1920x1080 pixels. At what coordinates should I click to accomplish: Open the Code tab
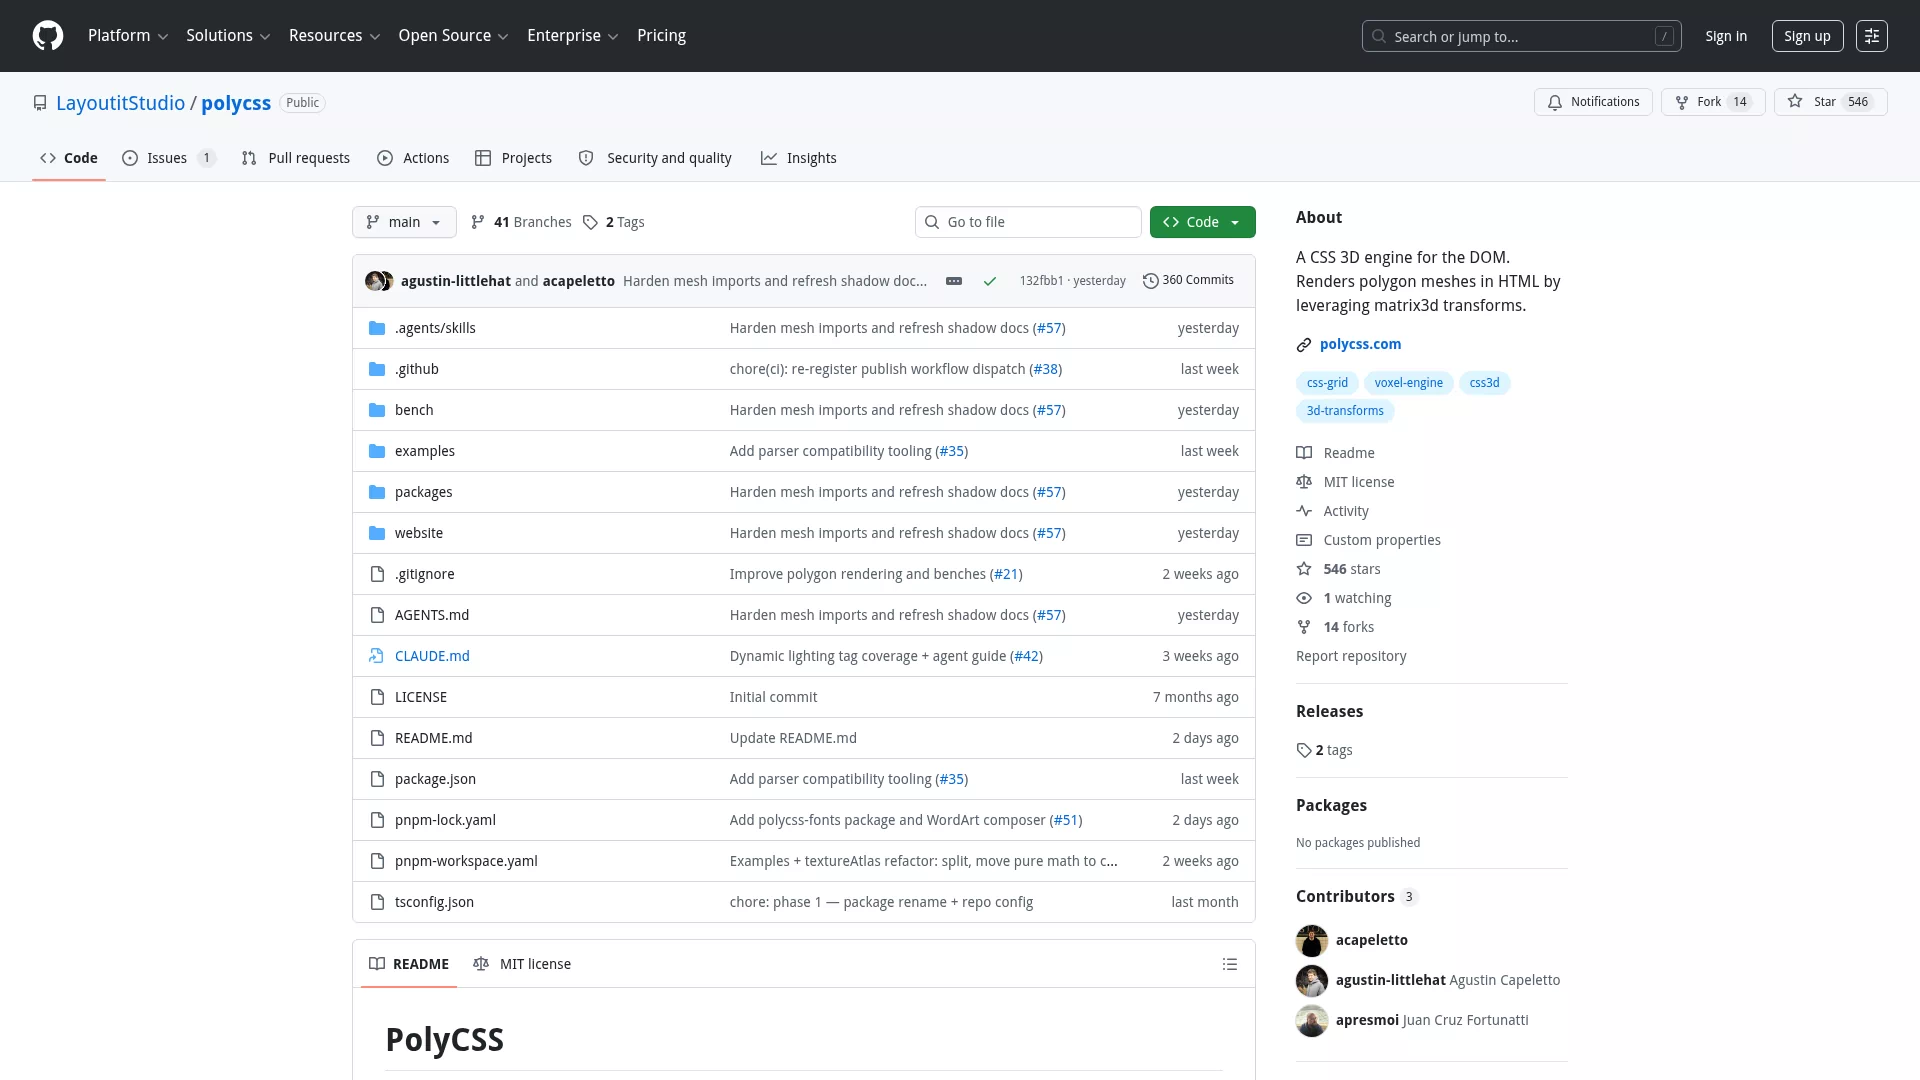point(69,158)
